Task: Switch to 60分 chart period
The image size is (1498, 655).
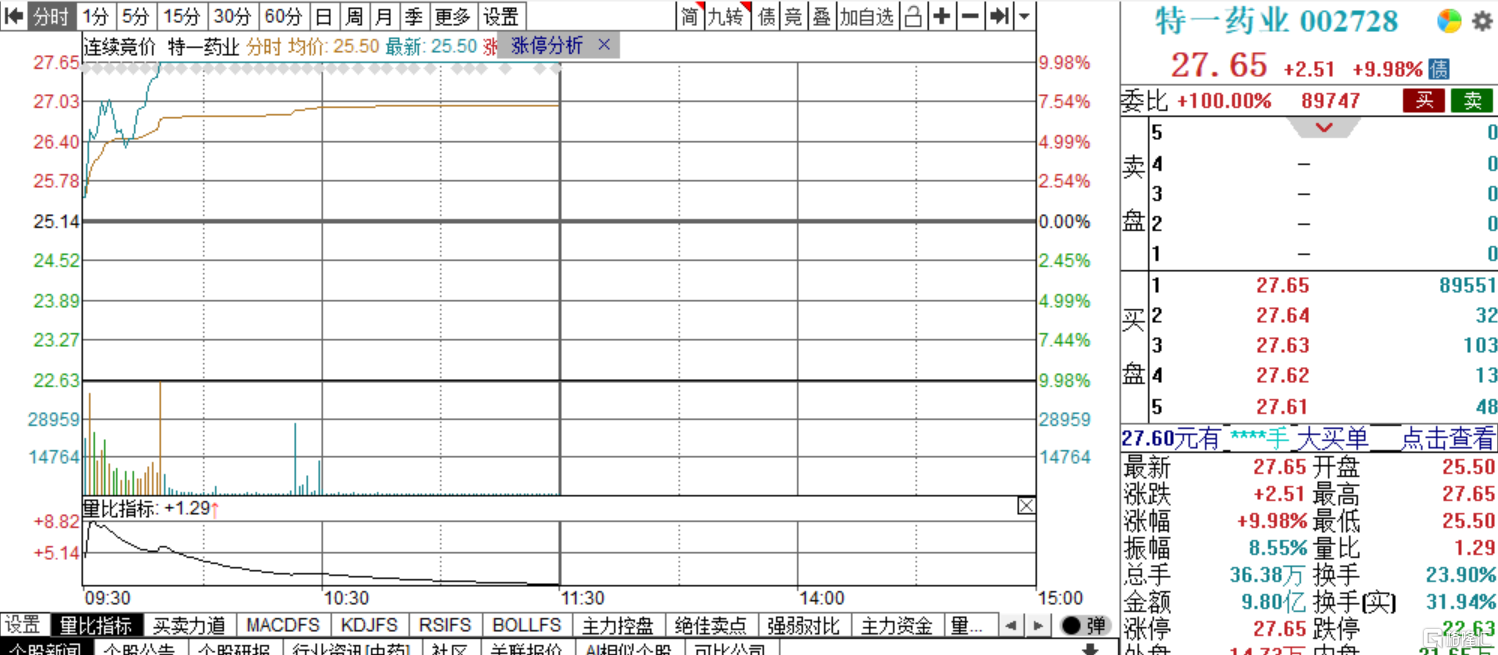Action: [x=284, y=16]
